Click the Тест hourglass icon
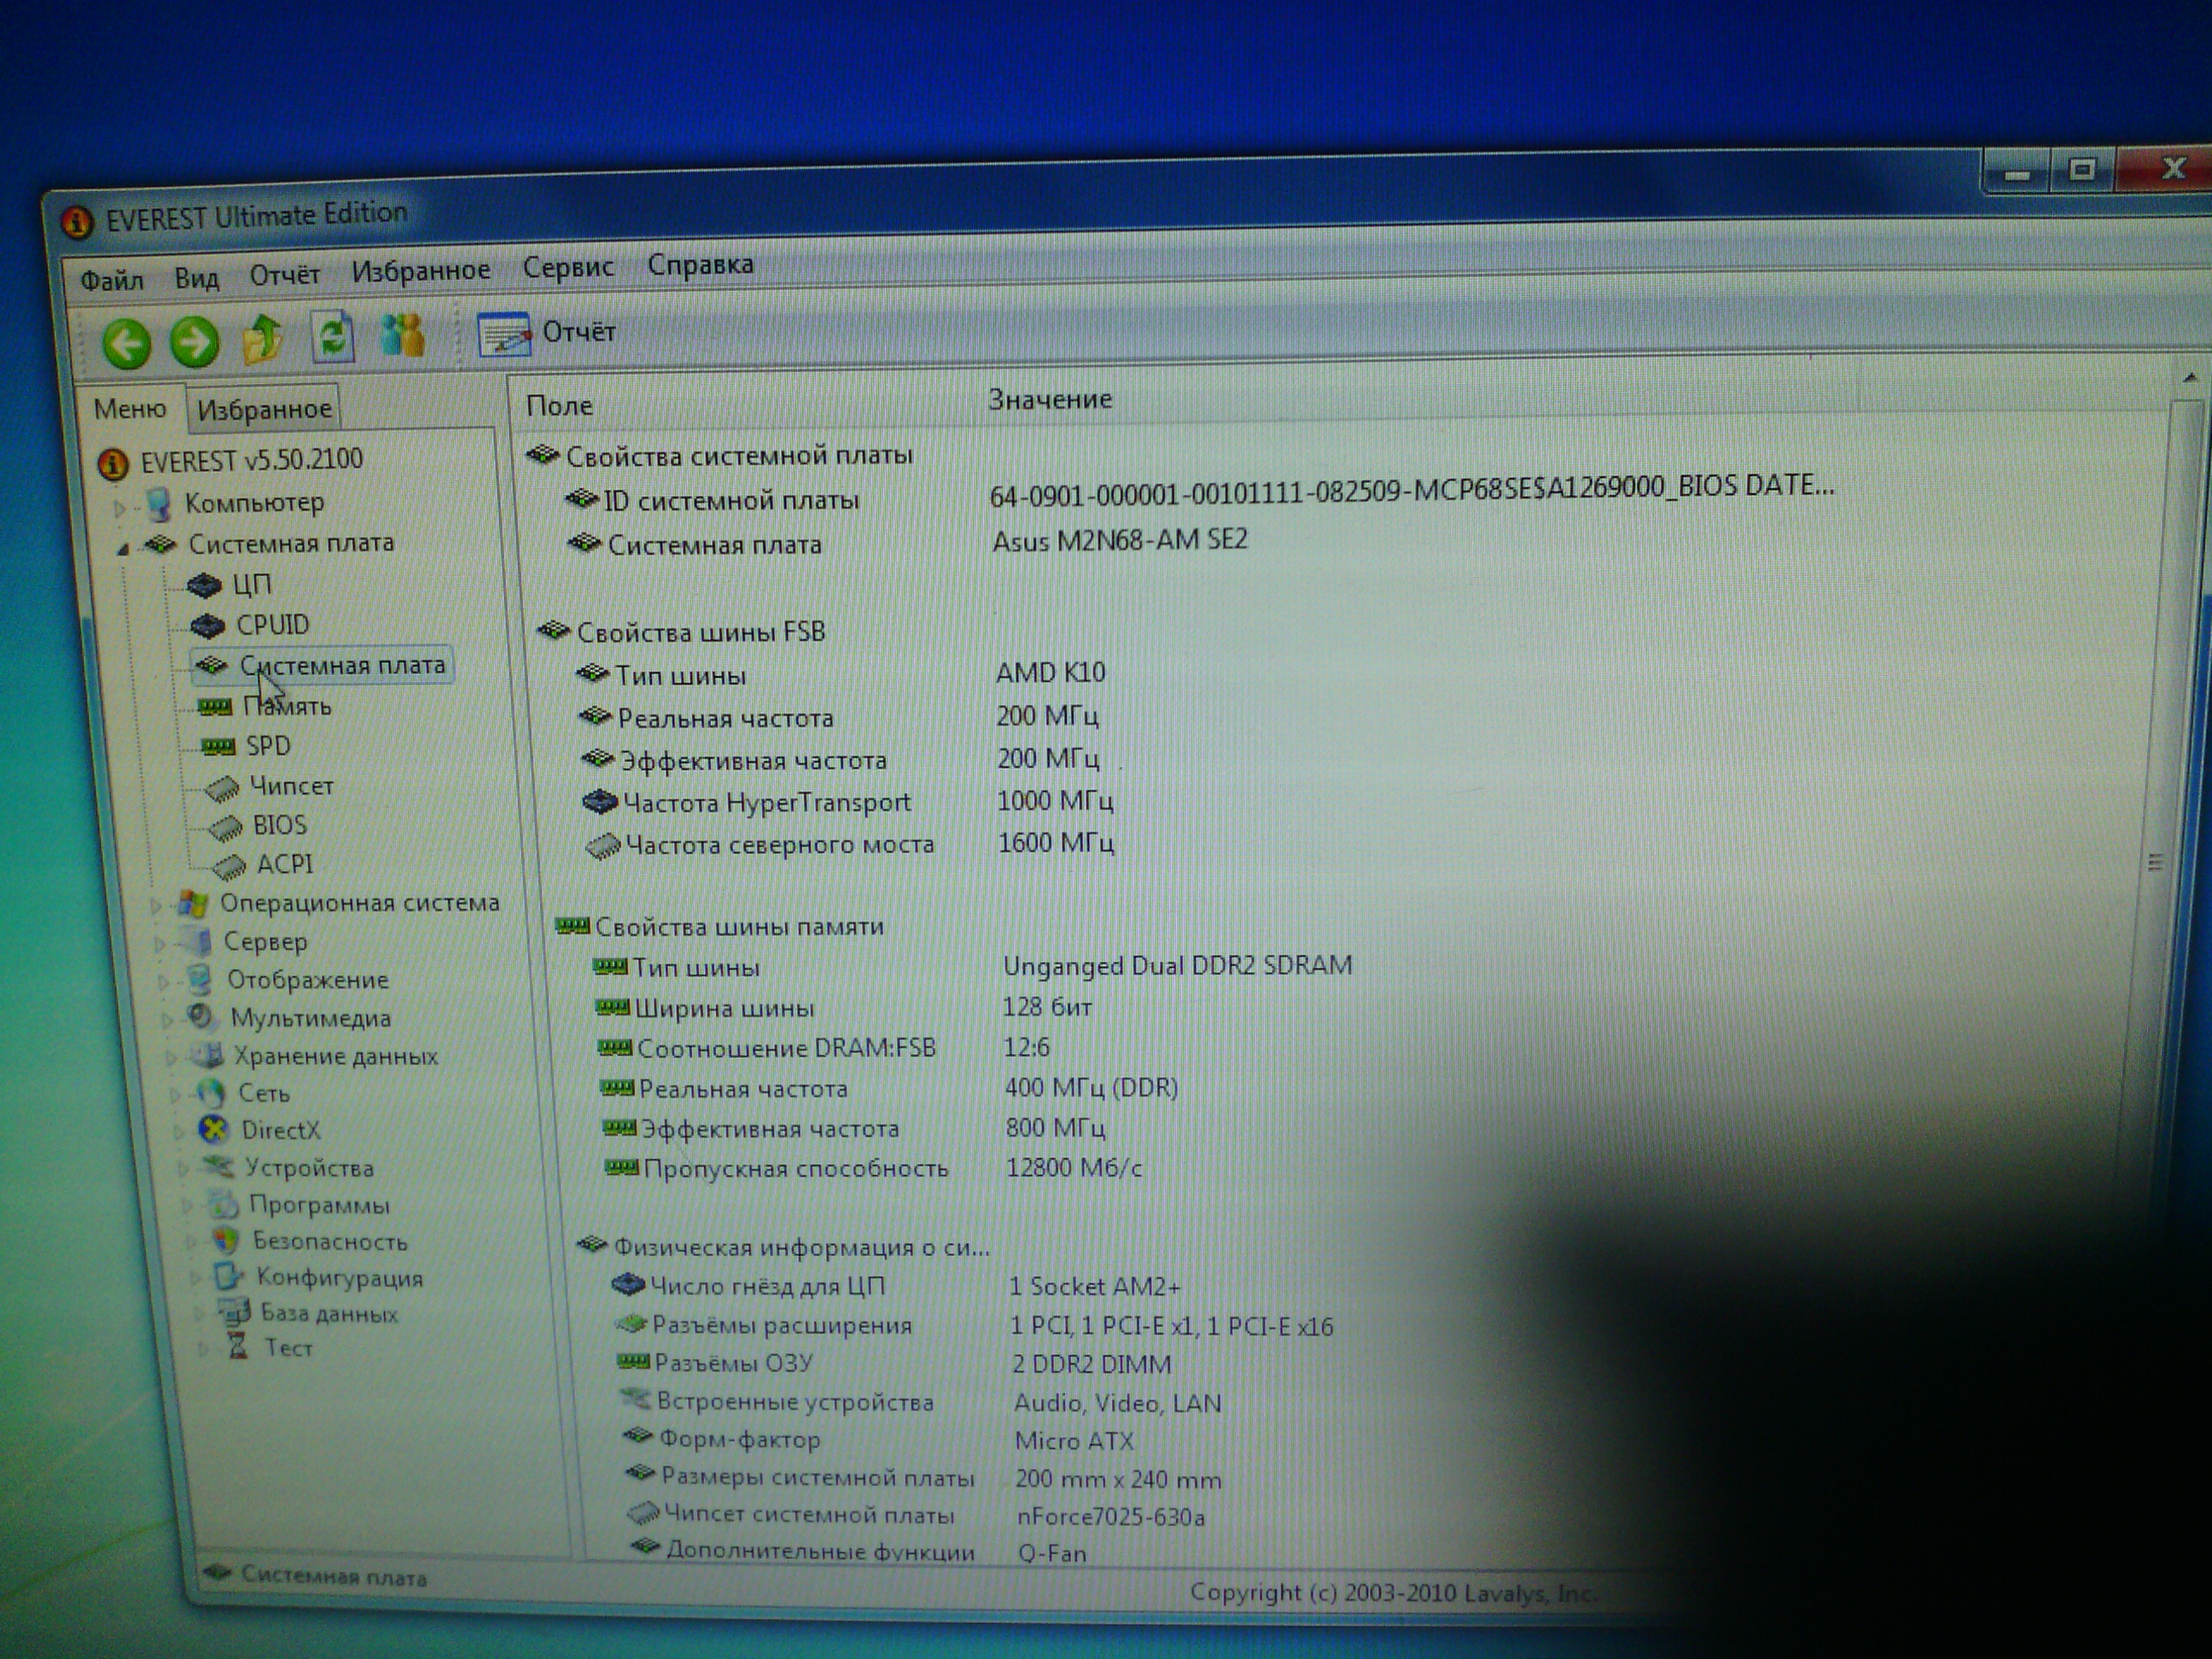Image resolution: width=2212 pixels, height=1659 pixels. (x=237, y=1346)
